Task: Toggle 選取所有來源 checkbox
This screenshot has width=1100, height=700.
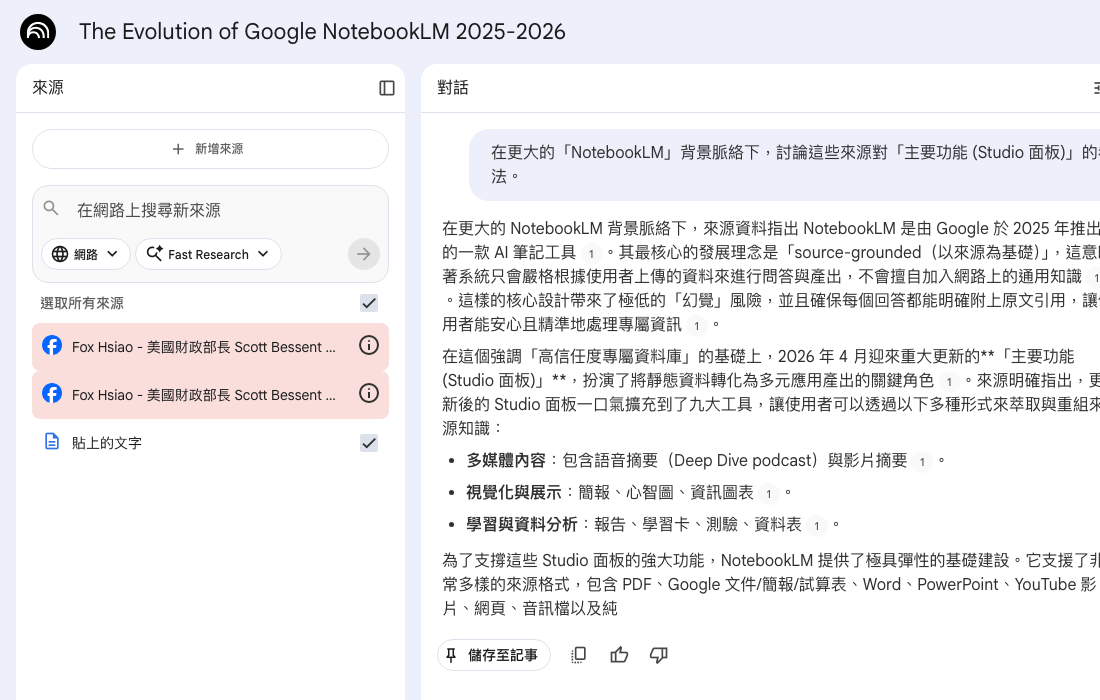Action: [369, 303]
